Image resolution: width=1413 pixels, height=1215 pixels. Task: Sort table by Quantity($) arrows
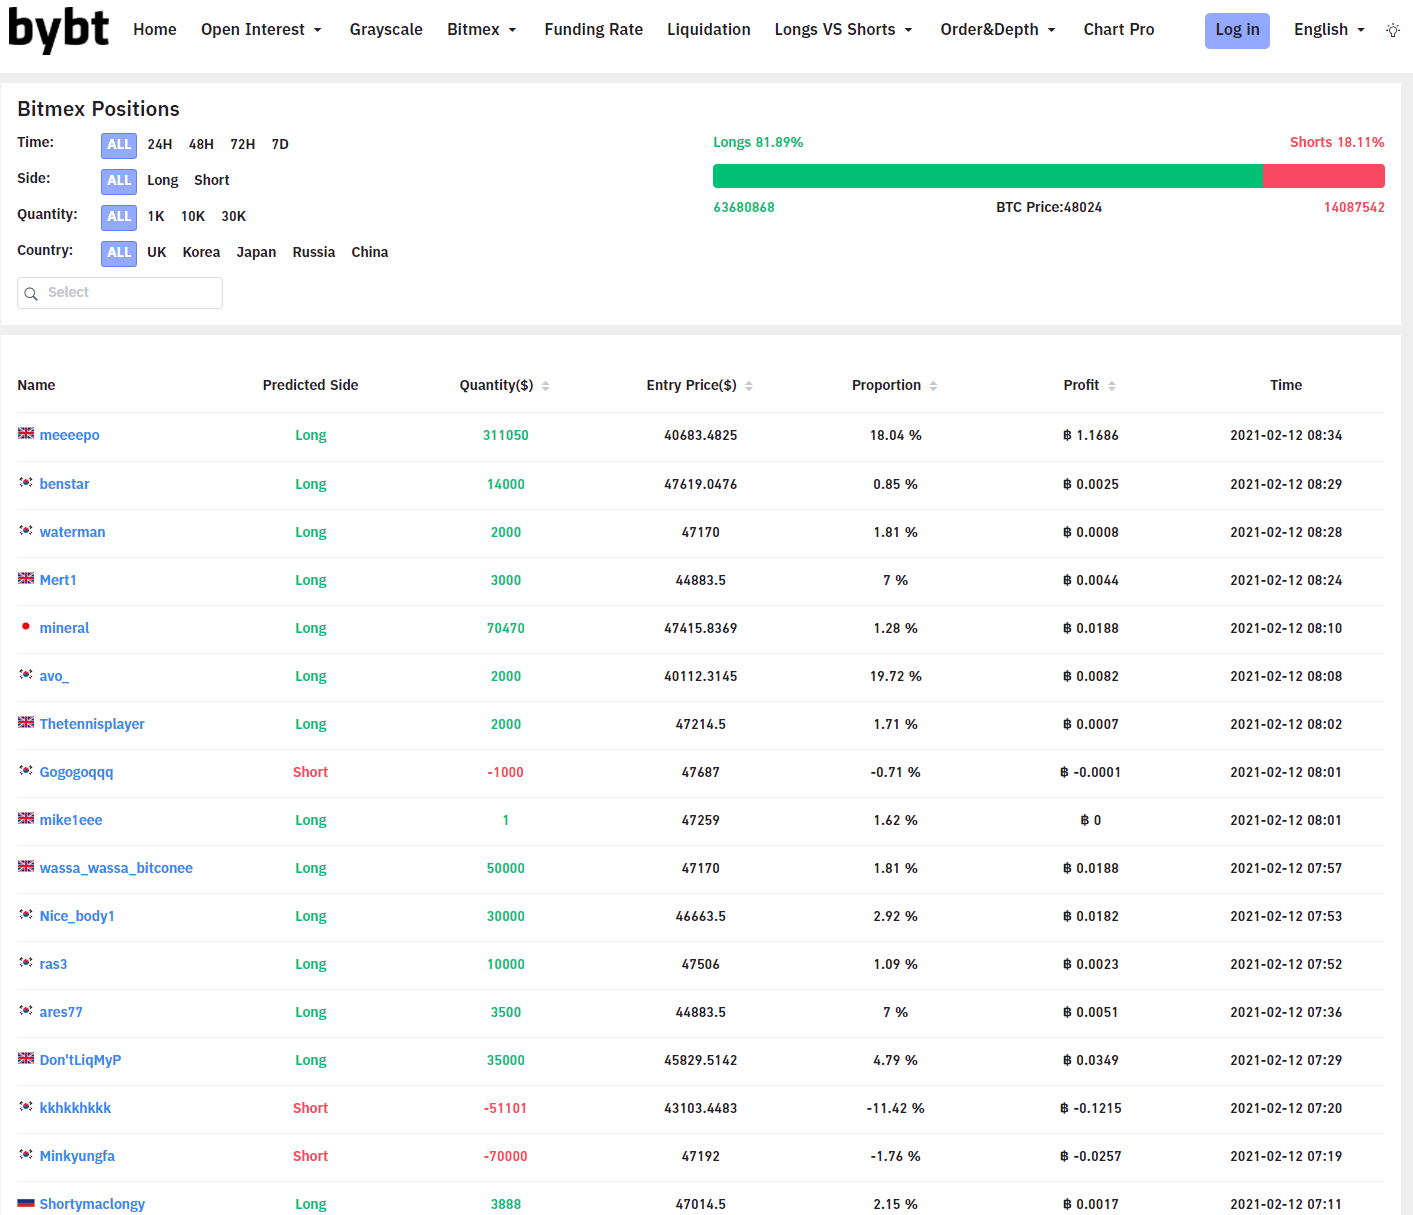545,386
